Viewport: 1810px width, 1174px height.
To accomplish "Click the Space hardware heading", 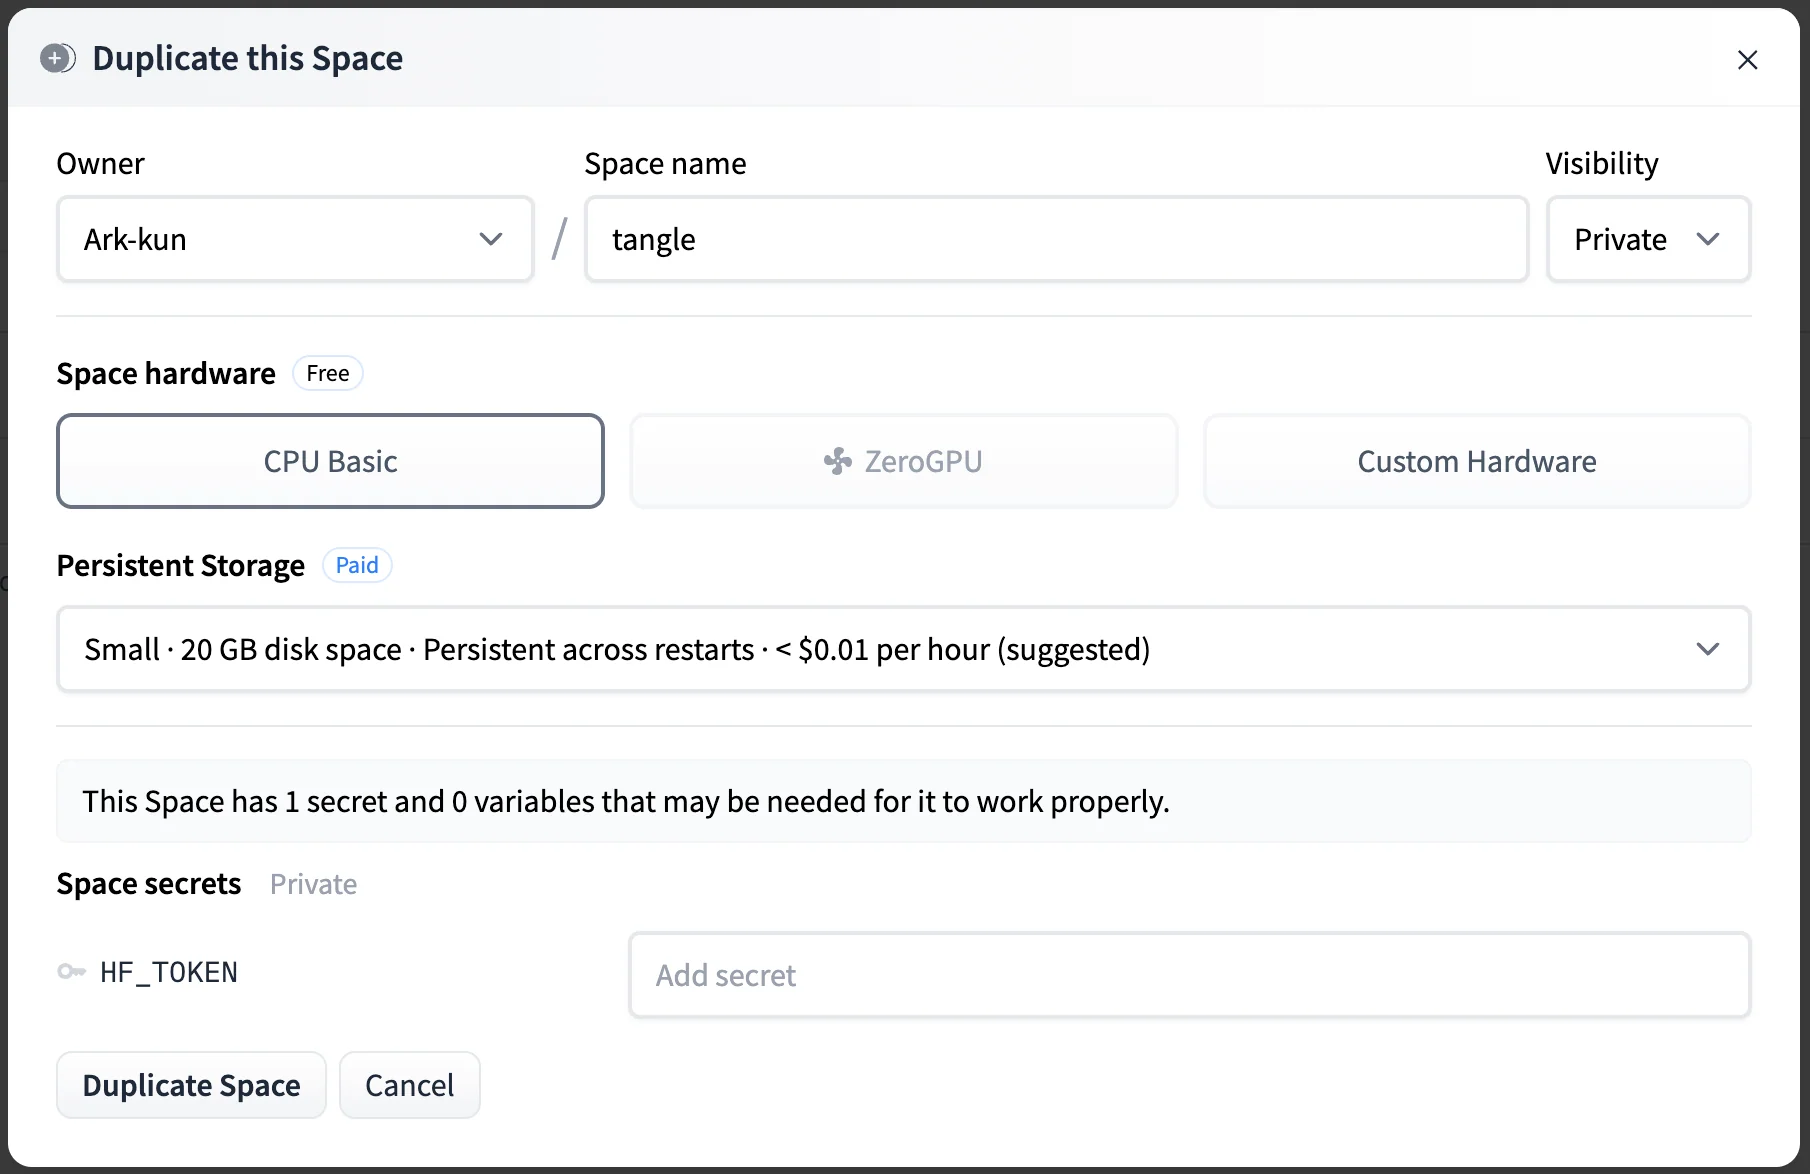I will (x=166, y=373).
